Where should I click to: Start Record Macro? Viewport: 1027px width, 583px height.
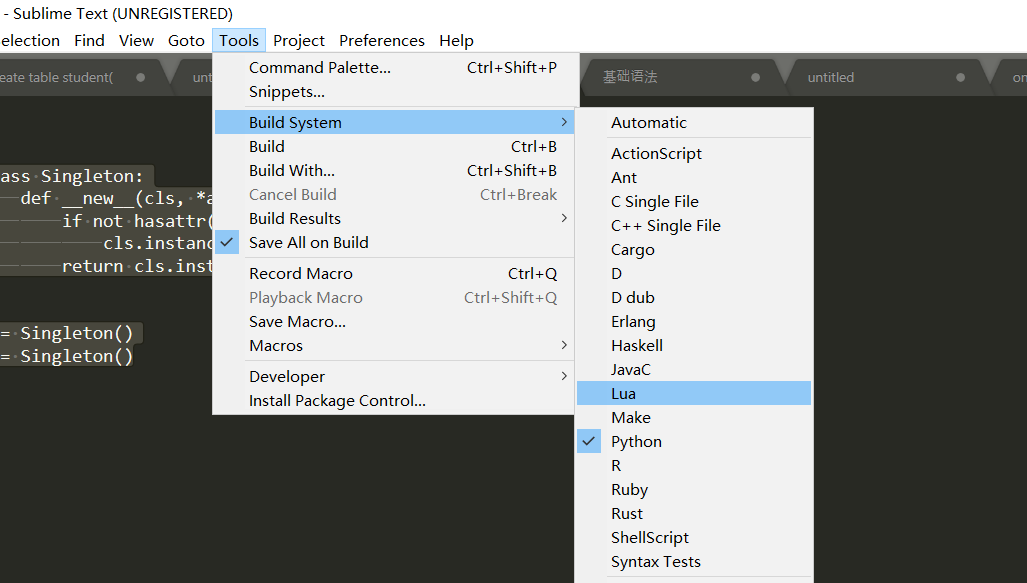[394, 273]
